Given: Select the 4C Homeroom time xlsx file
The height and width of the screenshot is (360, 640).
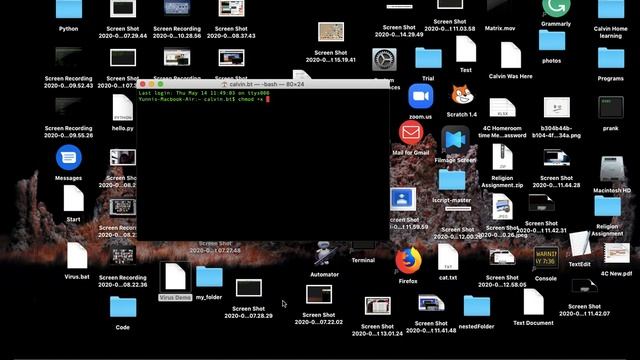Looking at the screenshot, I should click(x=502, y=108).
